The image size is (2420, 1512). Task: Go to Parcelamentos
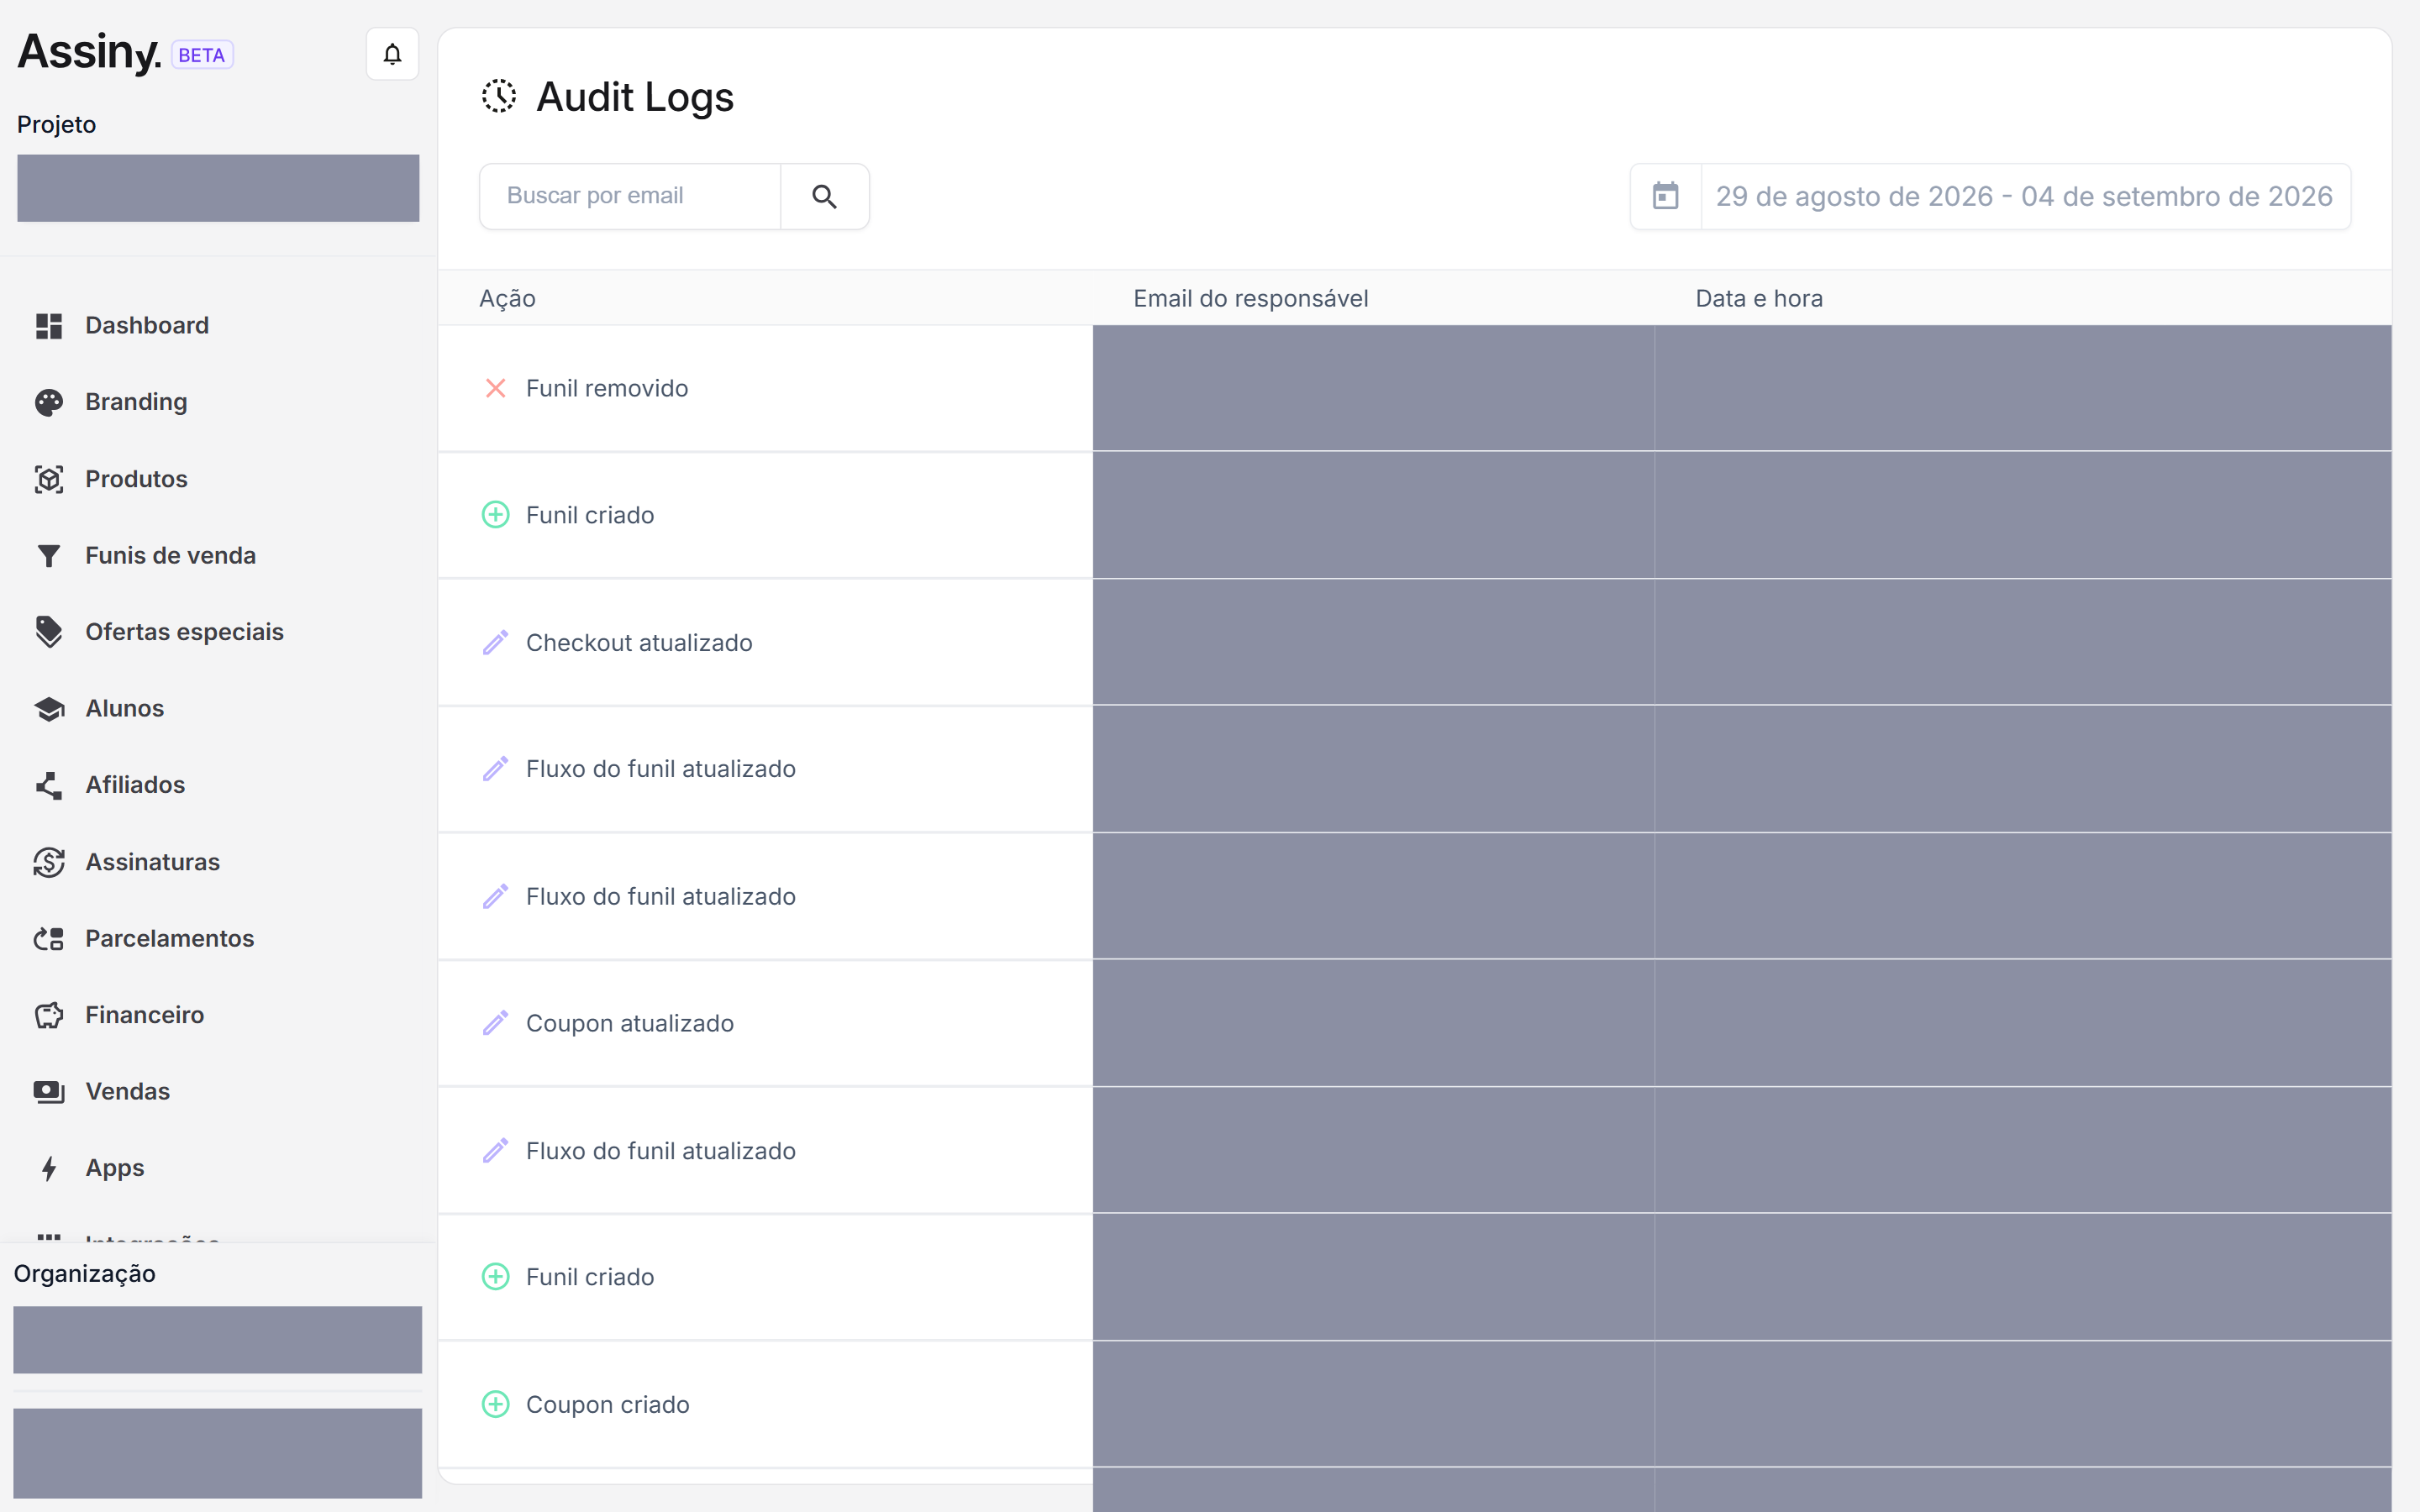pos(170,939)
